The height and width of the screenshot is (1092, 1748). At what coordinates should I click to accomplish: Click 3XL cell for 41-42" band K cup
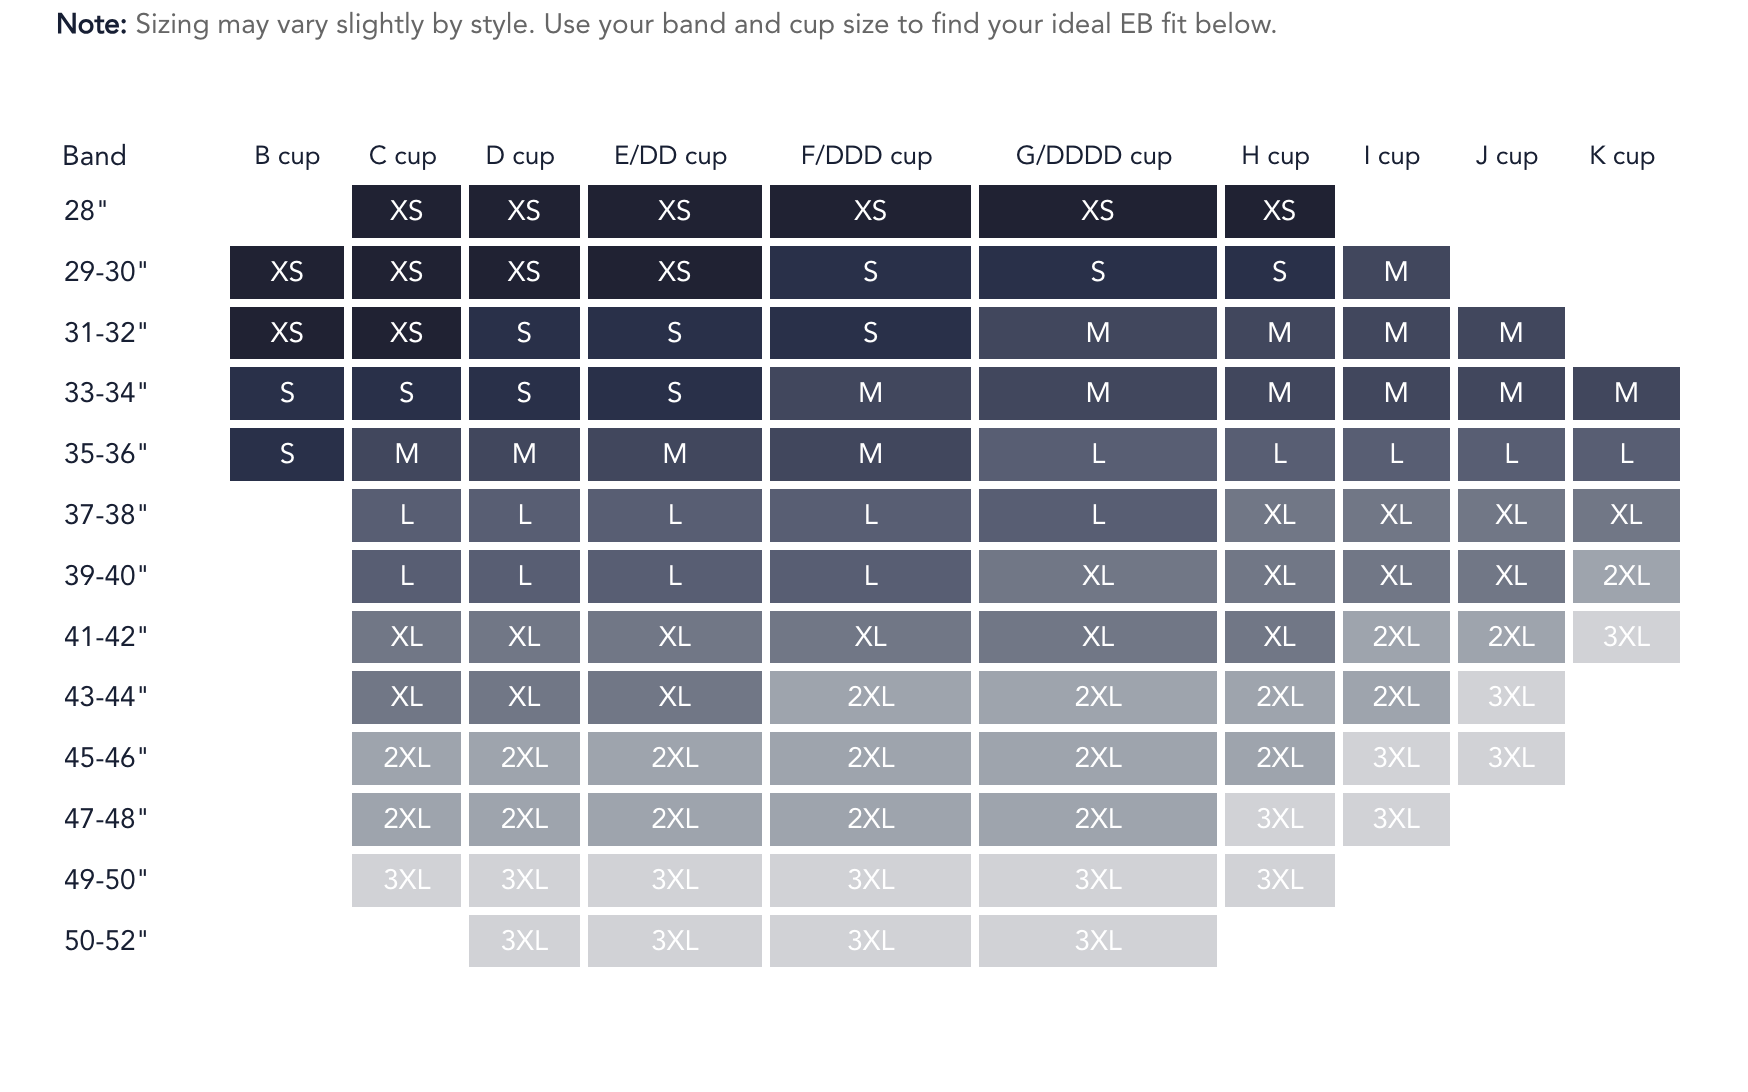point(1626,637)
